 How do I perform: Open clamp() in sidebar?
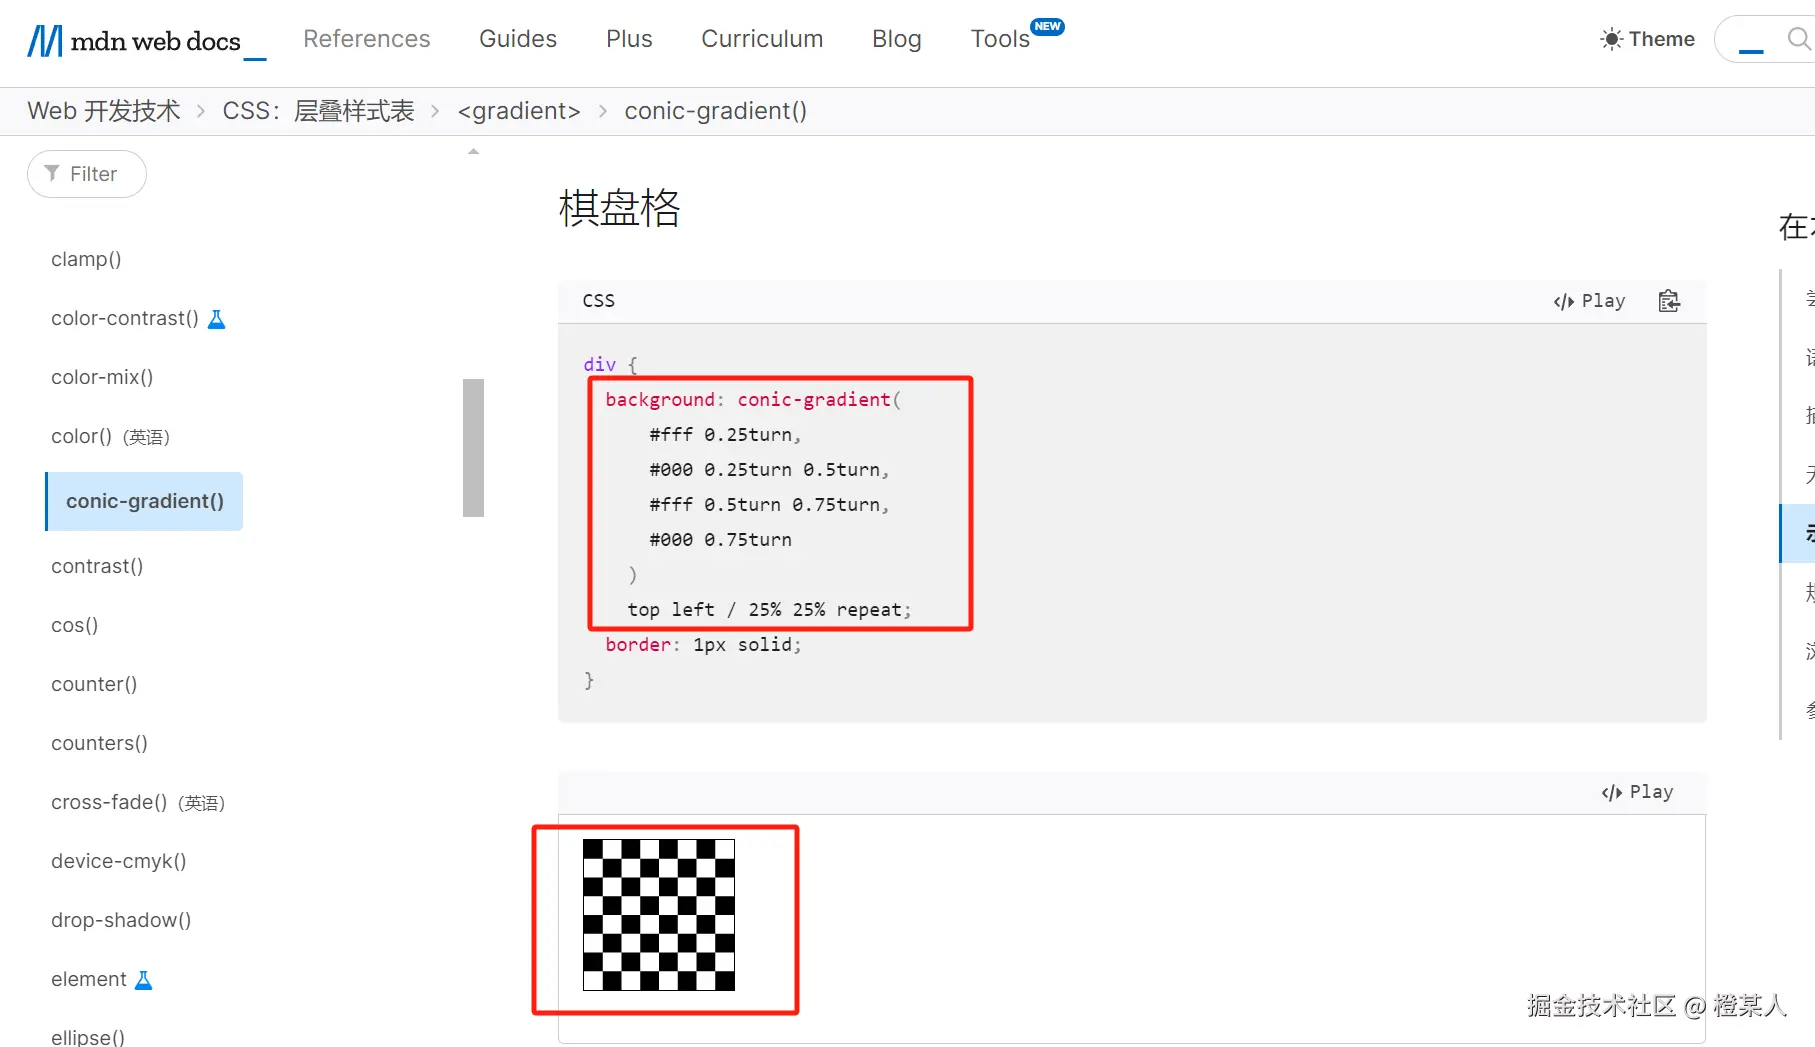click(86, 259)
